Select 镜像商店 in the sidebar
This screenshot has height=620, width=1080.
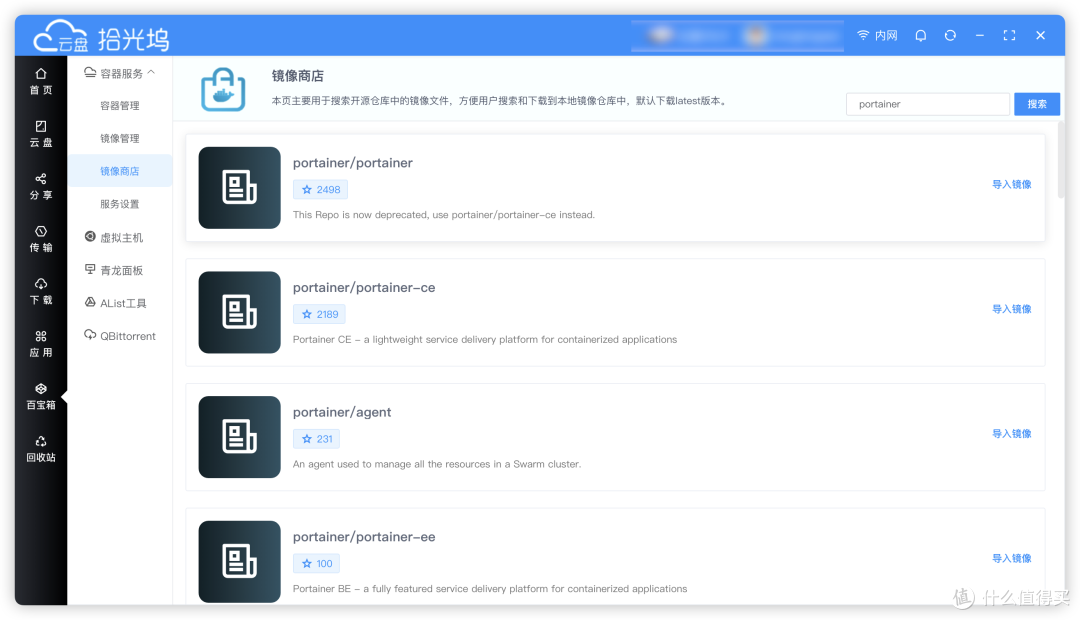click(120, 171)
